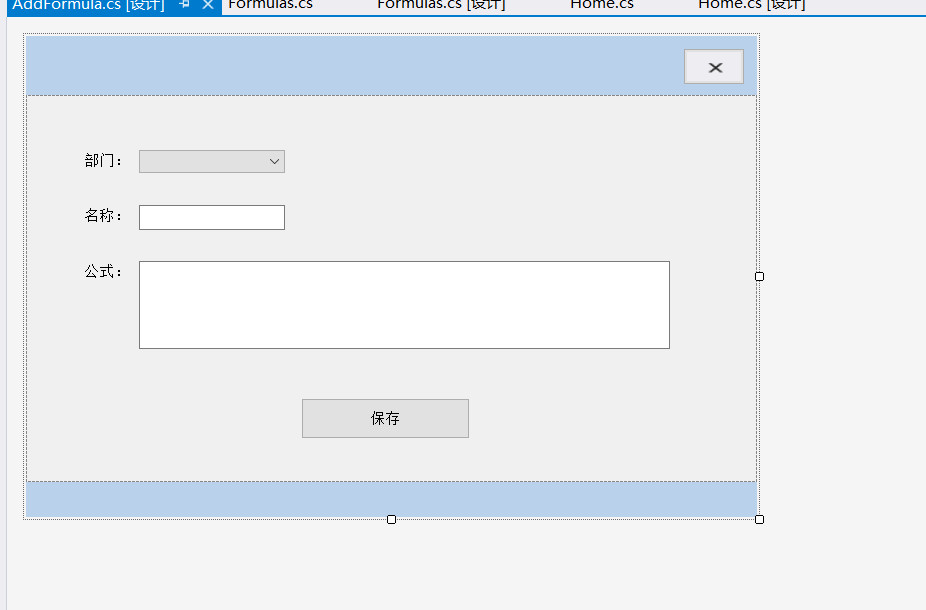Close the AddFormula.cs design tab

[x=208, y=4]
